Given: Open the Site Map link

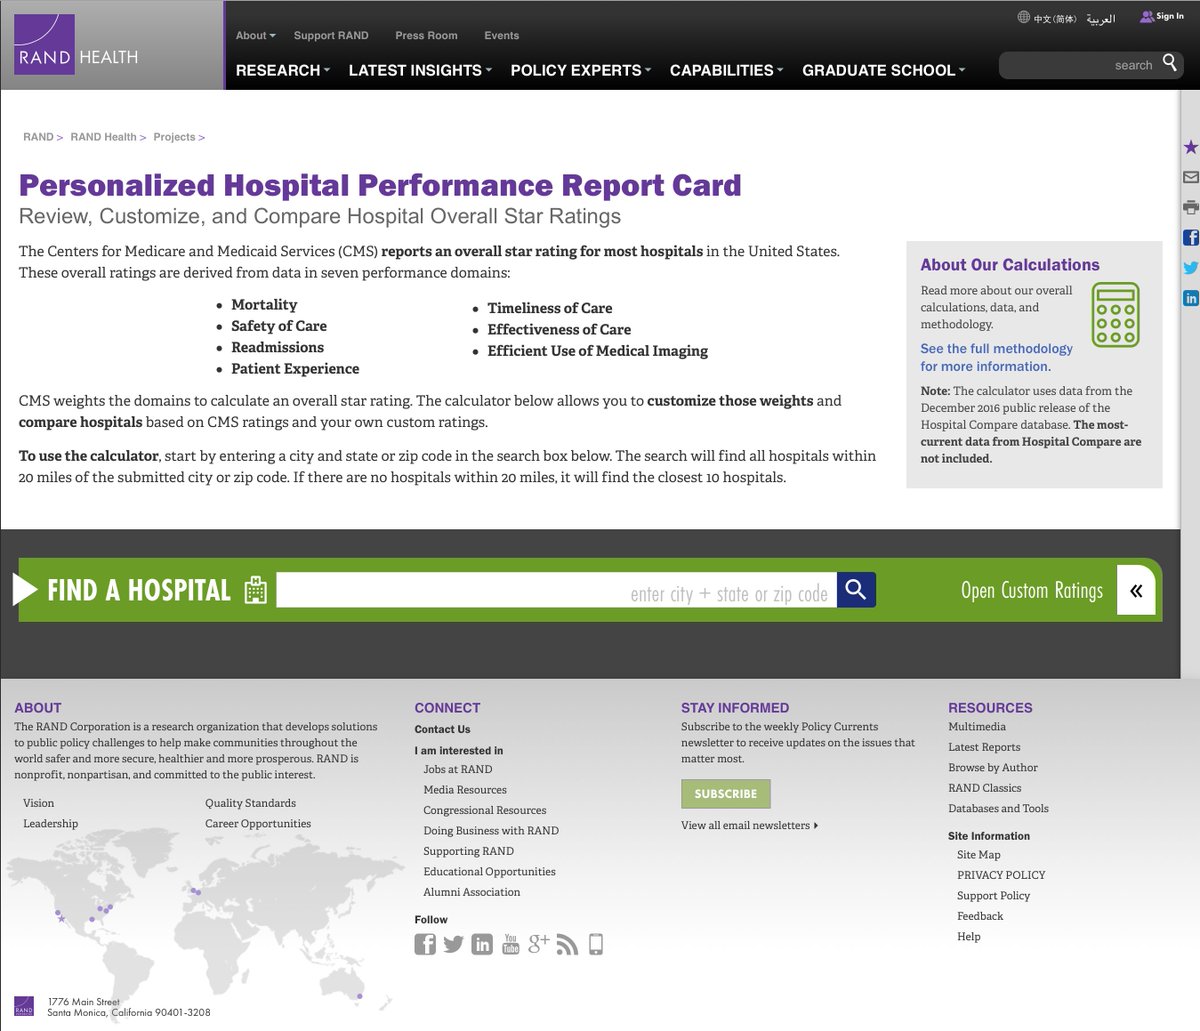Looking at the screenshot, I should point(979,855).
